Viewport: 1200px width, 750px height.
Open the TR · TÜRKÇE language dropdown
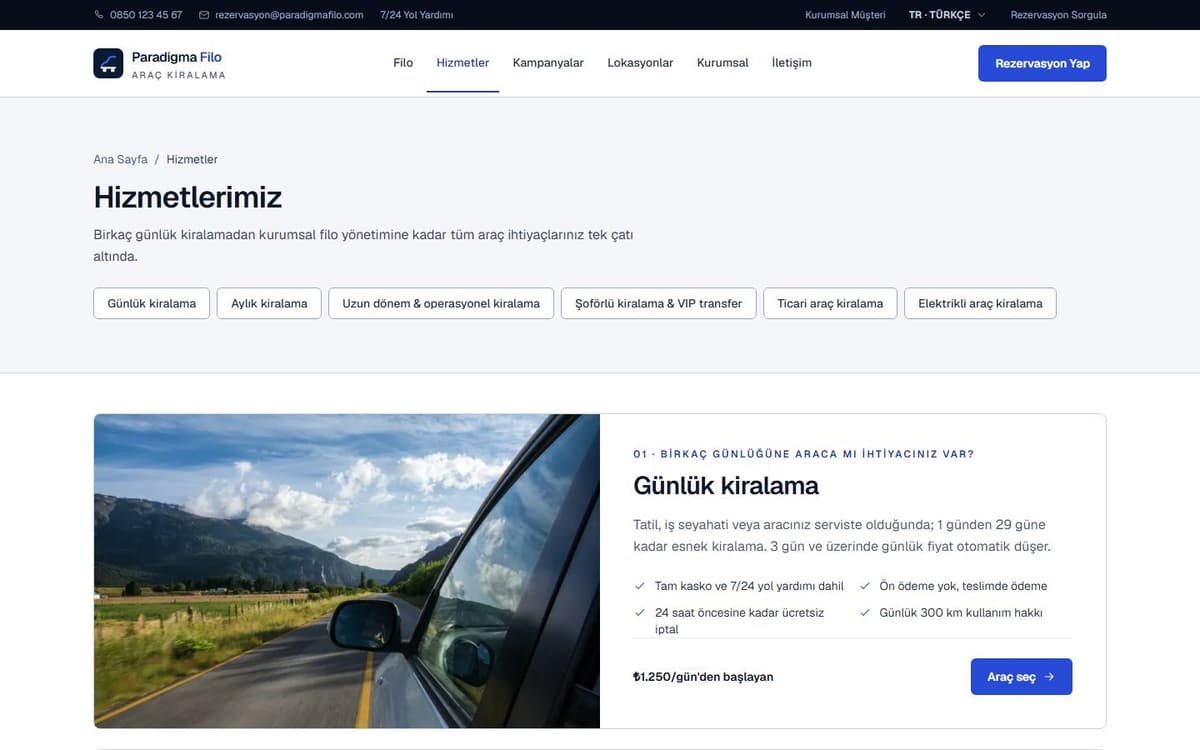[x=947, y=15]
